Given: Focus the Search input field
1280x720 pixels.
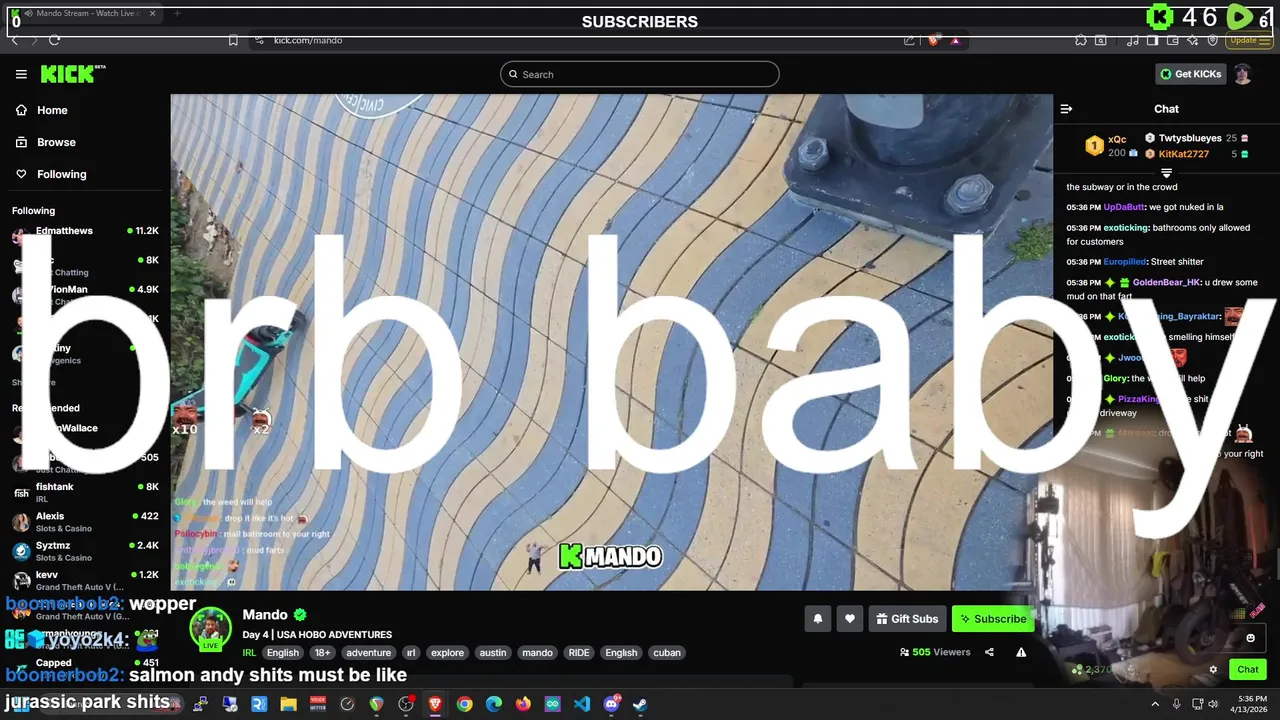Looking at the screenshot, I should tap(640, 74).
